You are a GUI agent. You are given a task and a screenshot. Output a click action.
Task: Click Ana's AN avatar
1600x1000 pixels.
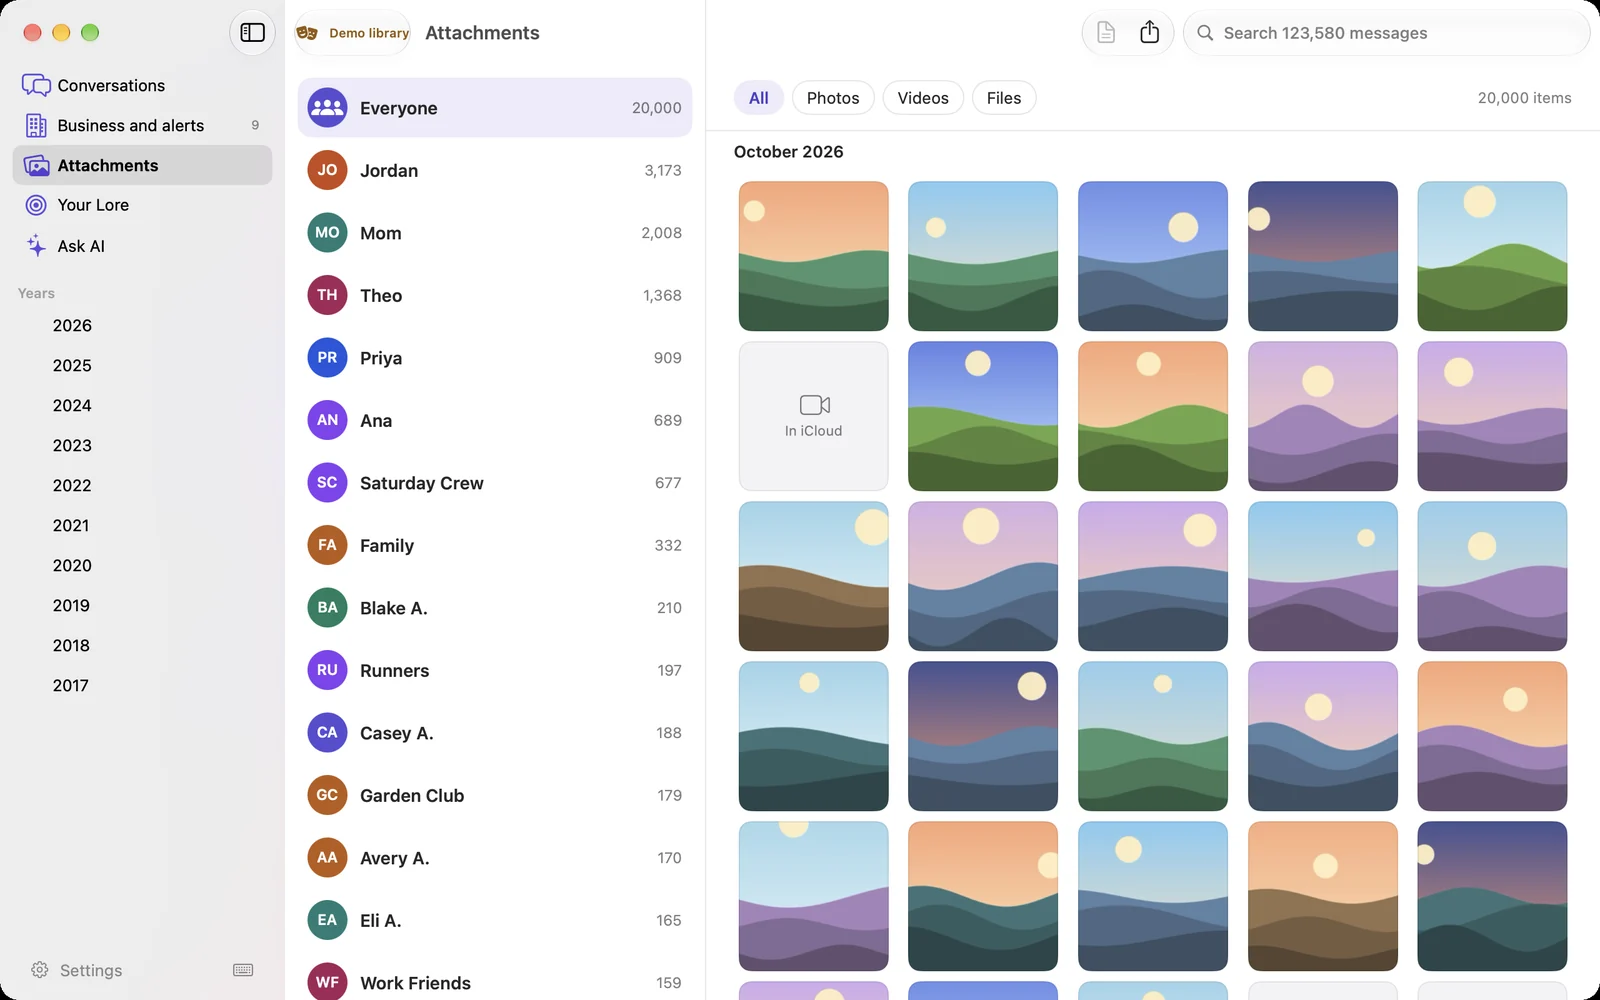tap(327, 420)
